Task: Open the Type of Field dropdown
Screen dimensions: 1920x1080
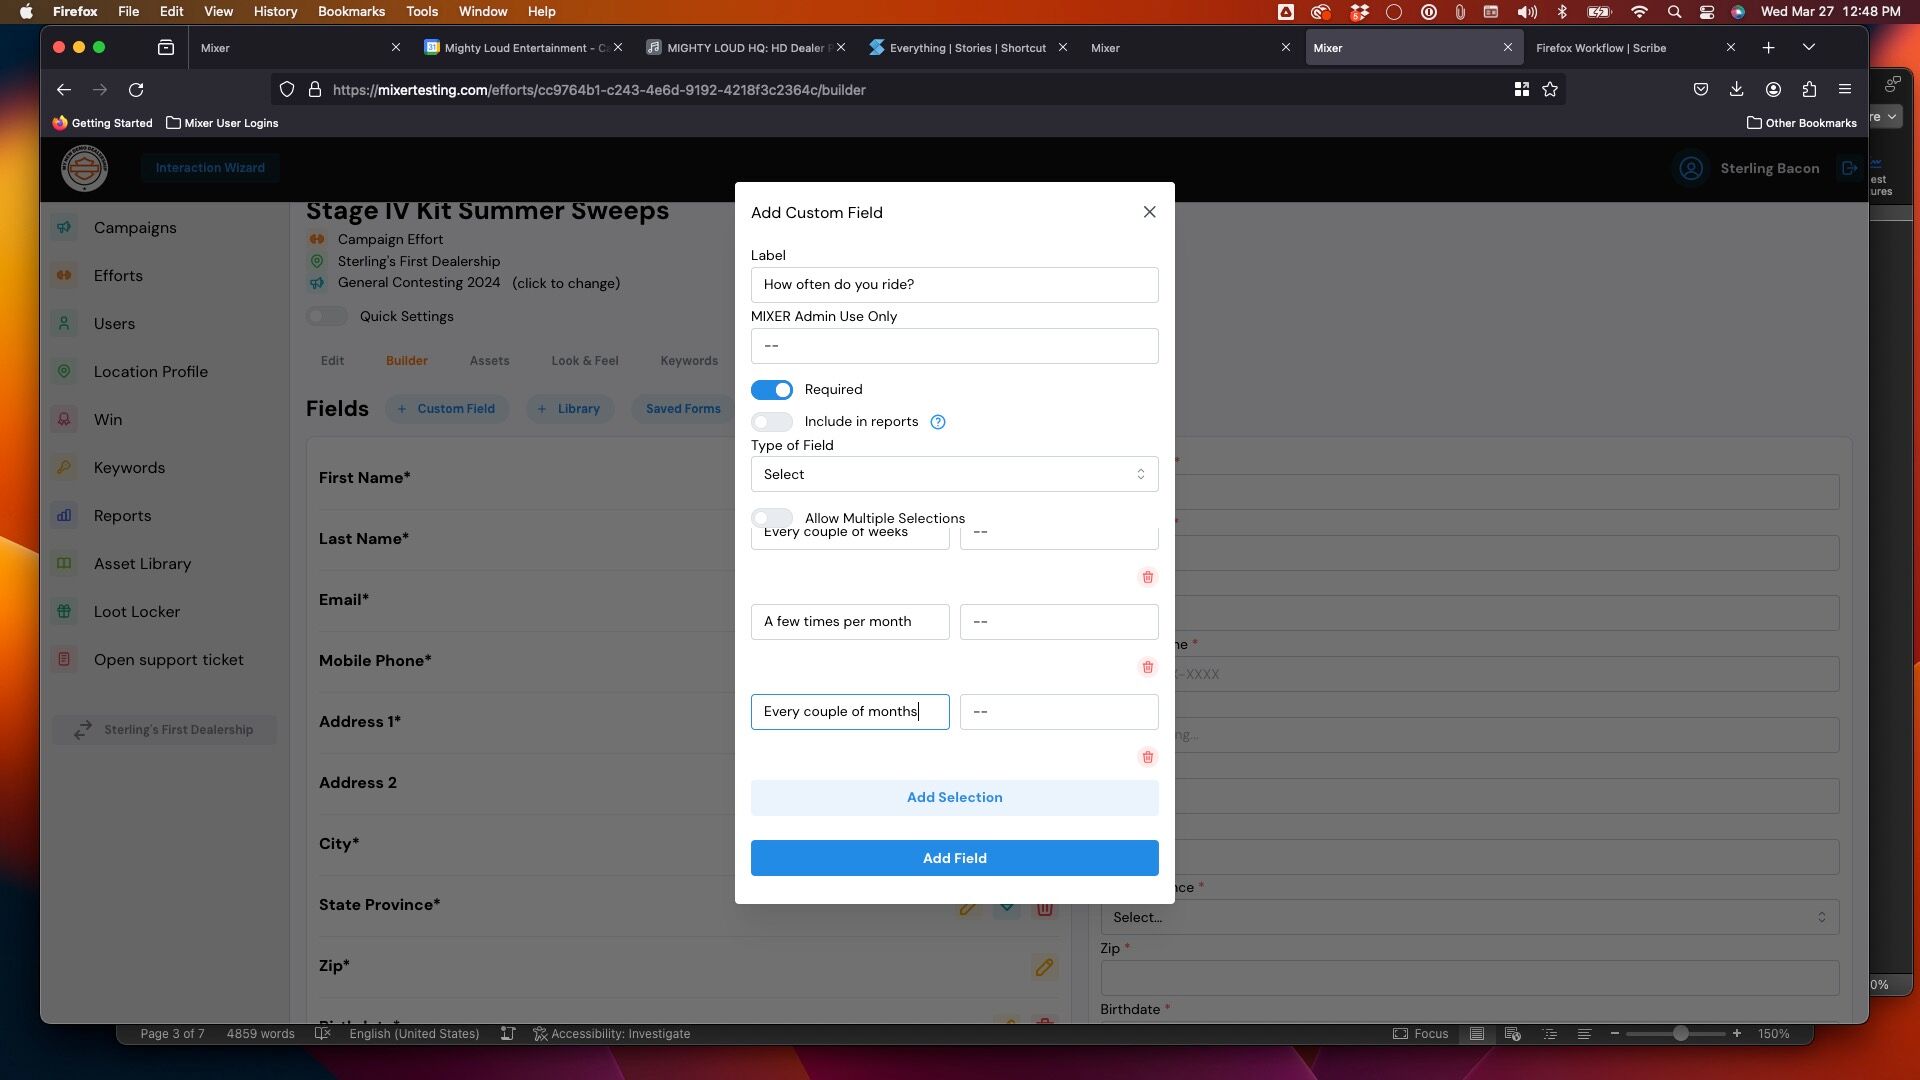Action: click(x=954, y=474)
